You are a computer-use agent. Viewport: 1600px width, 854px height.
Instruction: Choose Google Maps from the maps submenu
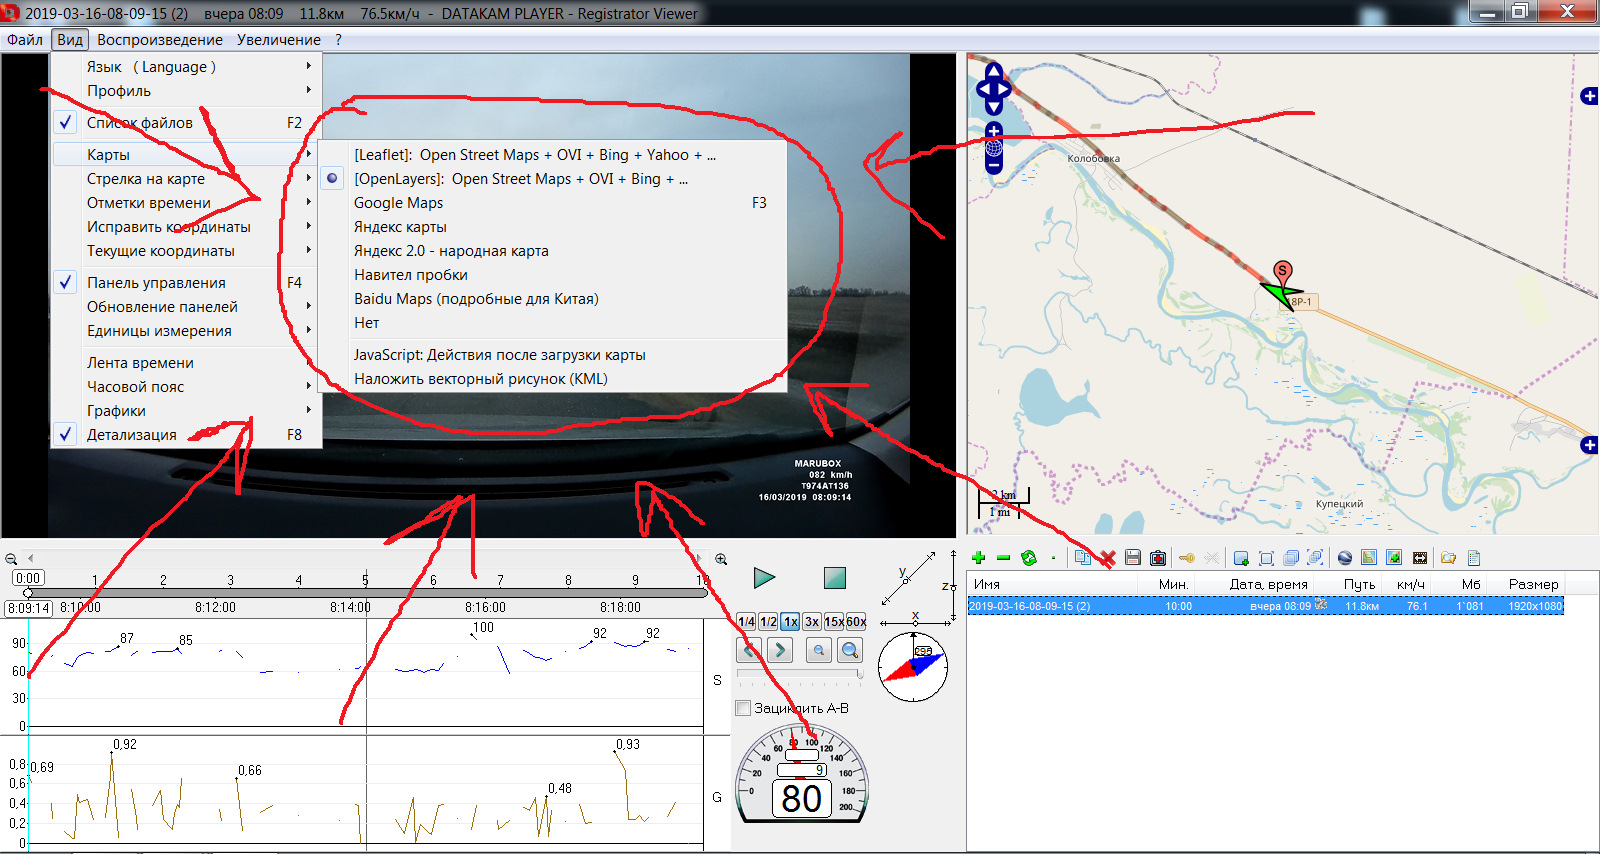pyautogui.click(x=552, y=203)
